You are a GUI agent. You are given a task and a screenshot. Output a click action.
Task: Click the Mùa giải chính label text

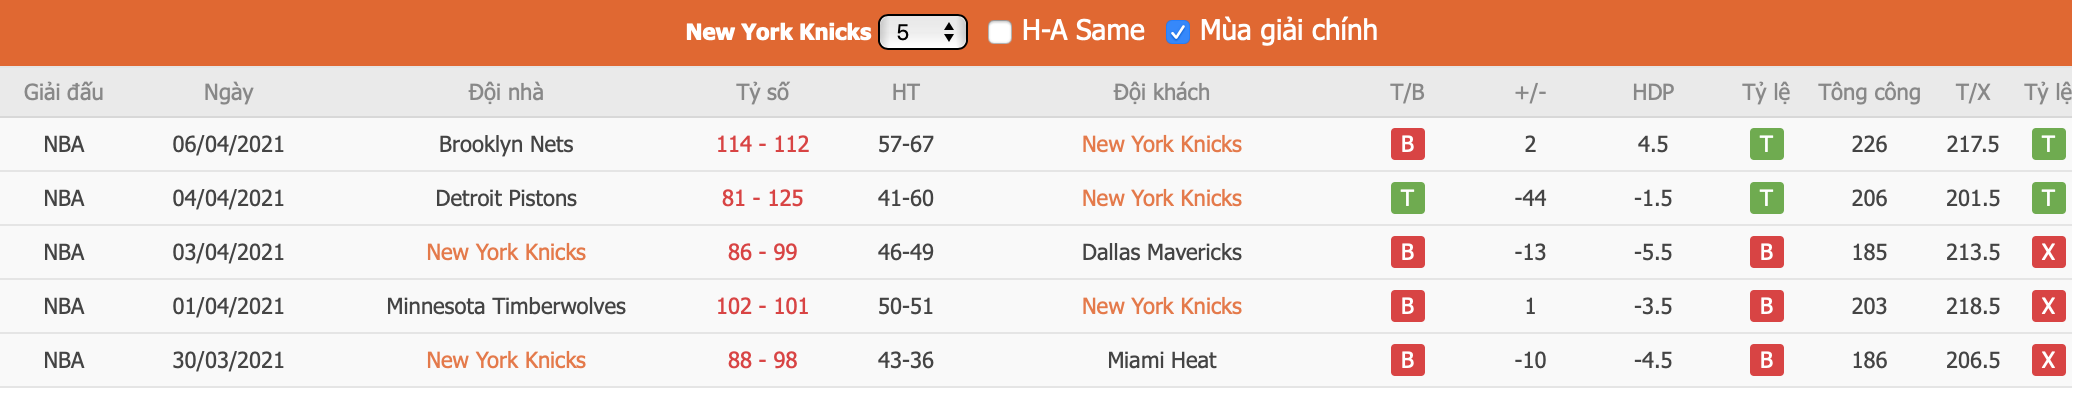pos(1288,31)
